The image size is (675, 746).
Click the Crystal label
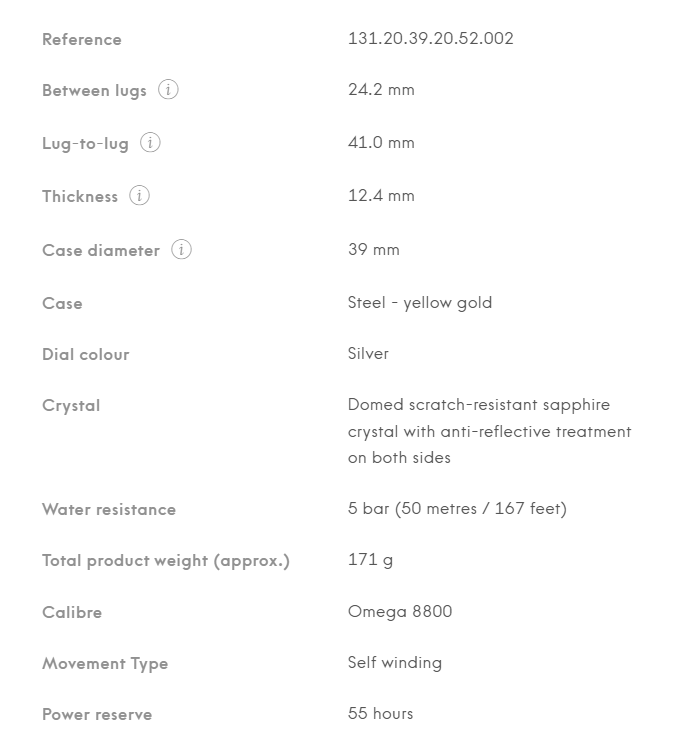[71, 406]
